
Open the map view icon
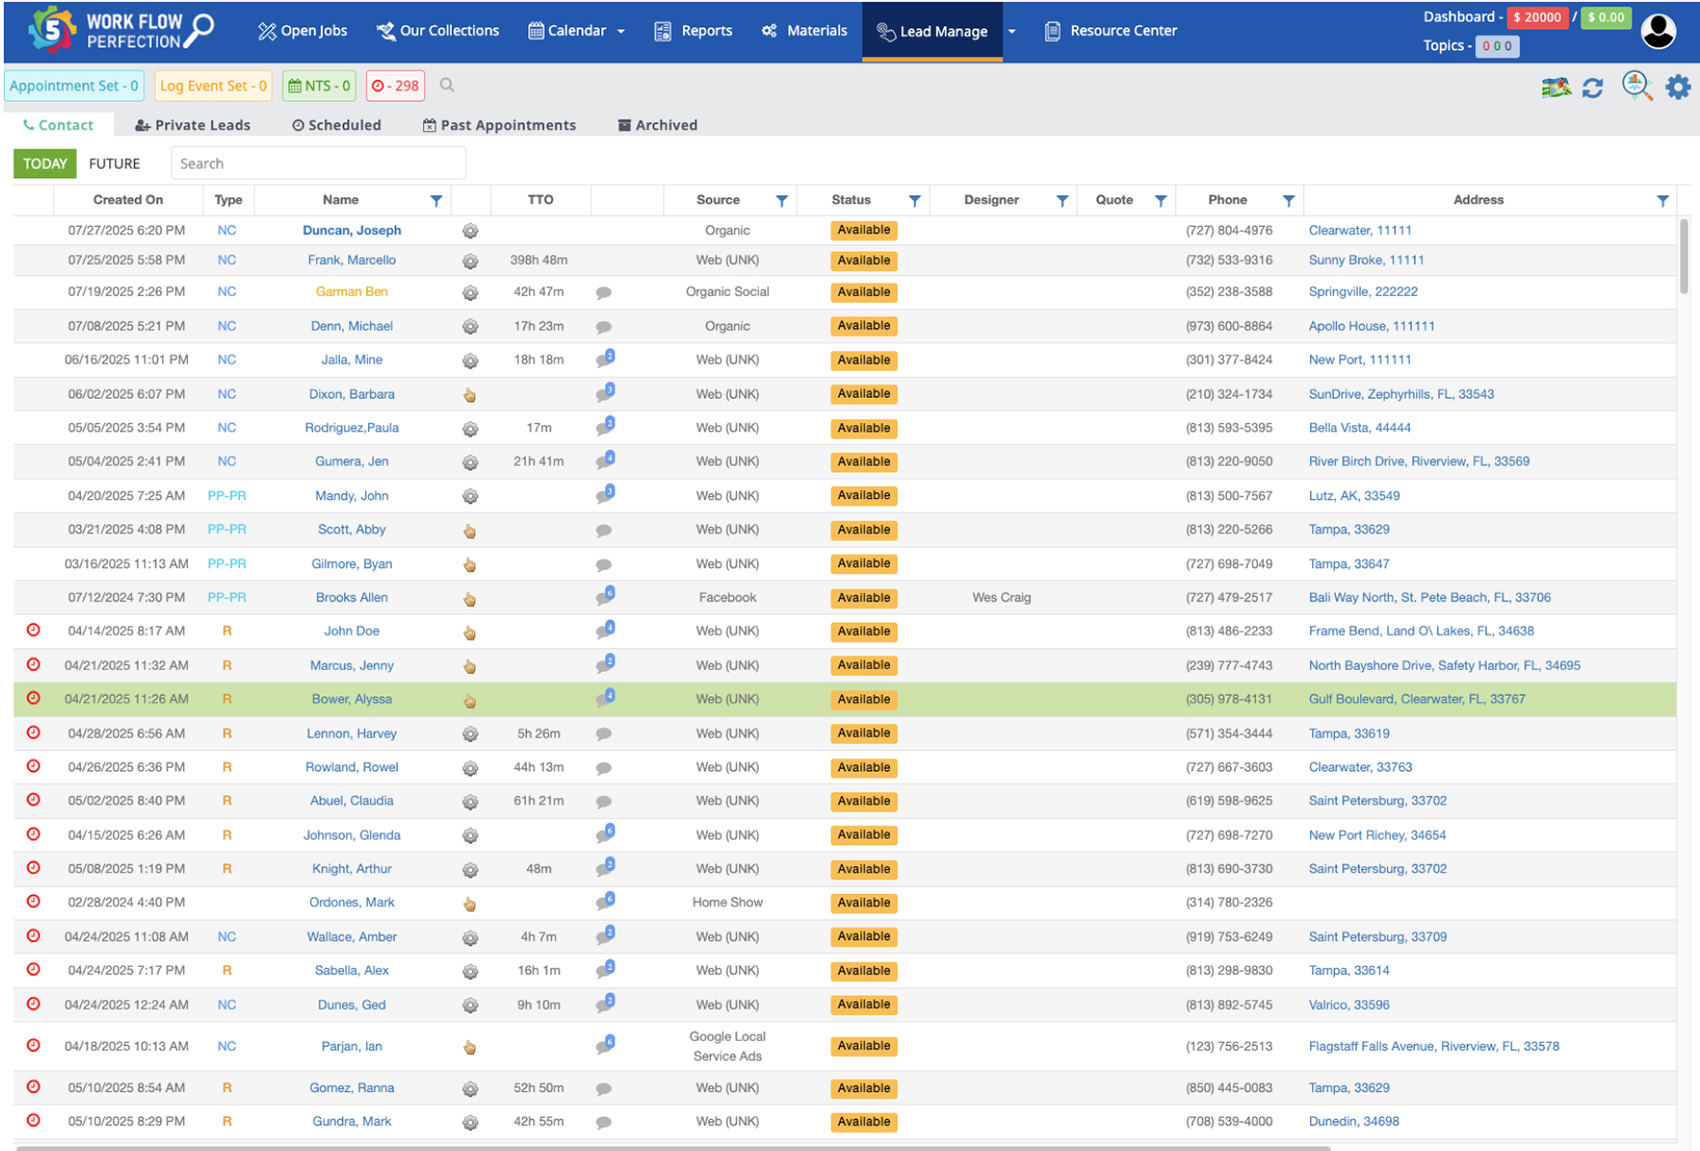point(1555,88)
